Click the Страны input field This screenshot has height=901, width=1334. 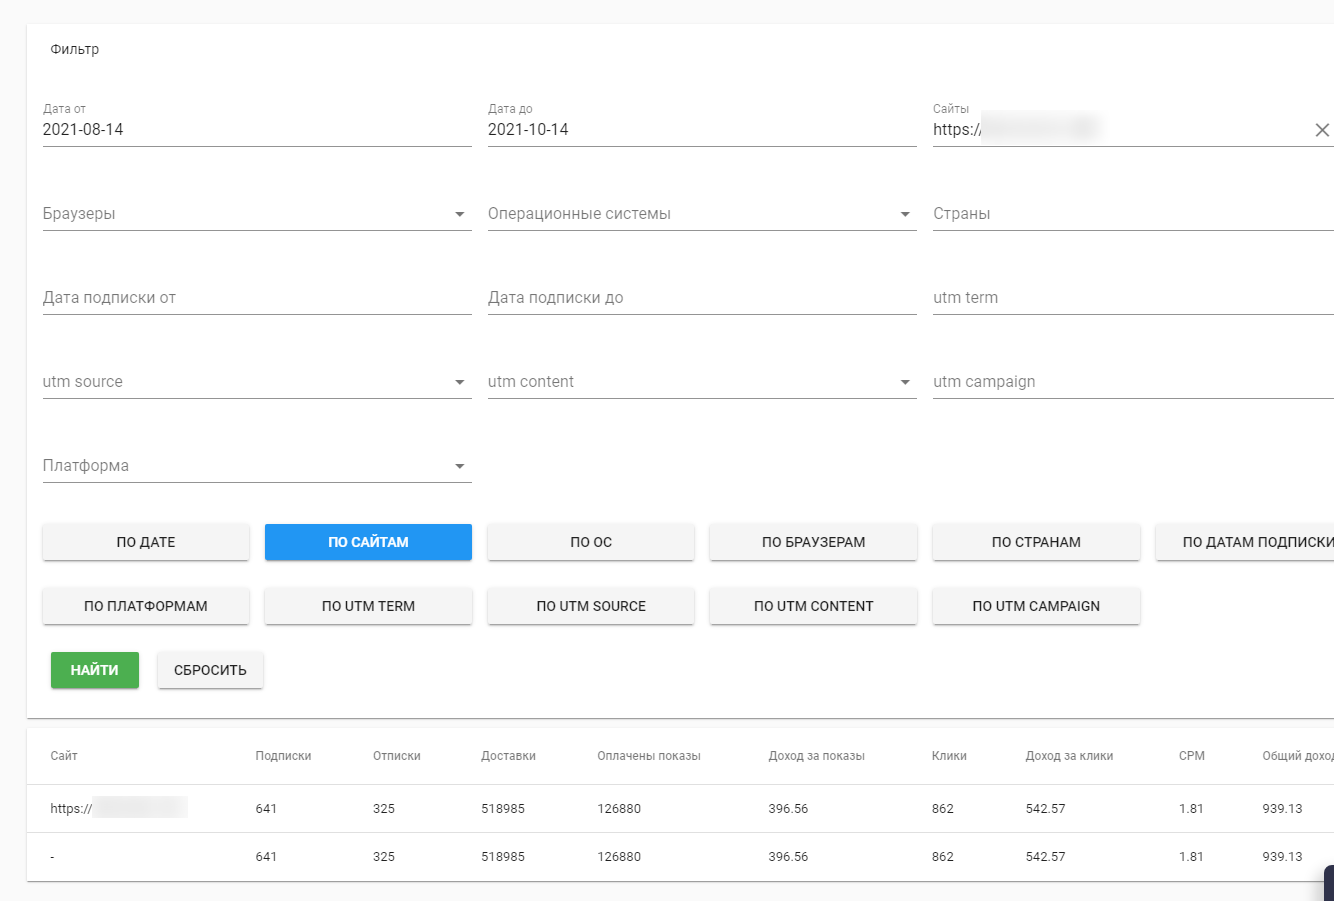click(1132, 214)
